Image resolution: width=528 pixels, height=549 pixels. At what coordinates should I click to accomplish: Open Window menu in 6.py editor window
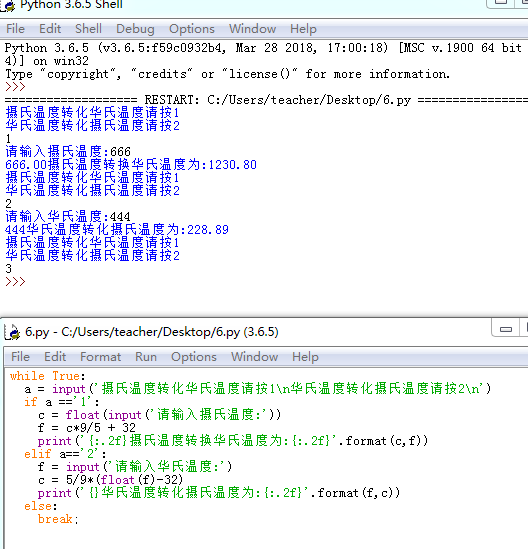(x=255, y=357)
